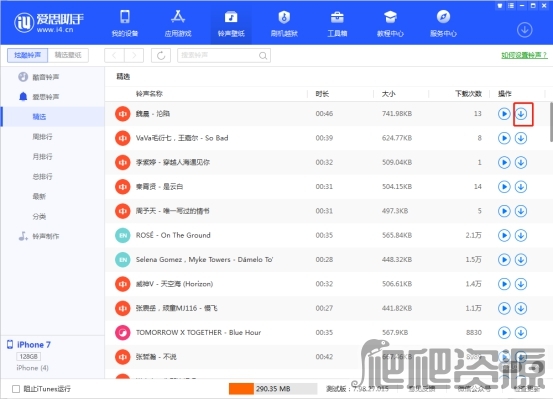Play the So Bad ringtone
This screenshot has height=400, width=553.
(x=504, y=138)
